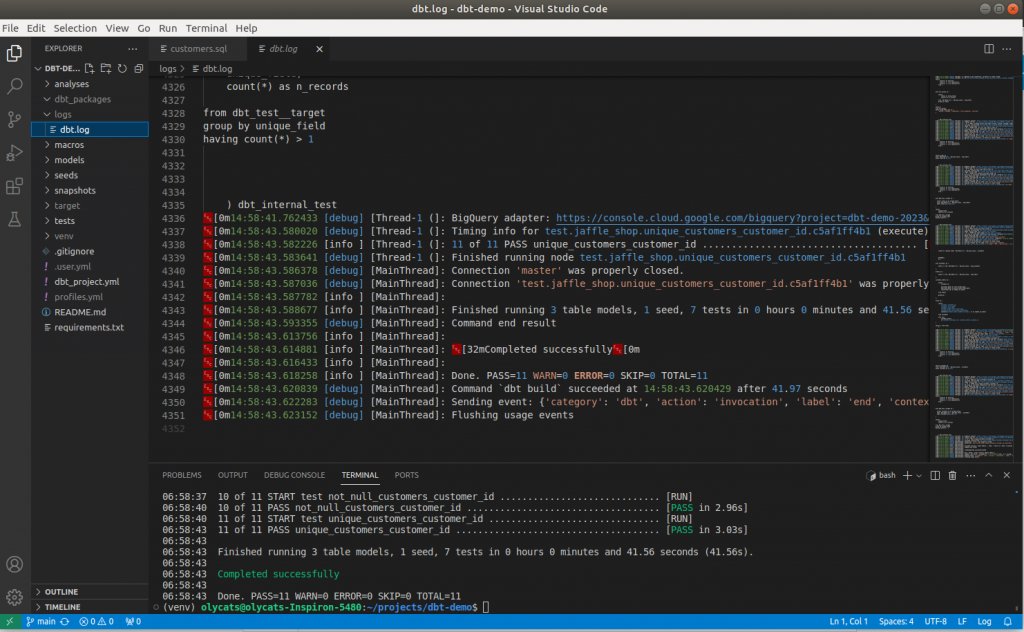The image size is (1024, 632).
Task: Kill the terminal with trash icon
Action: click(953, 475)
